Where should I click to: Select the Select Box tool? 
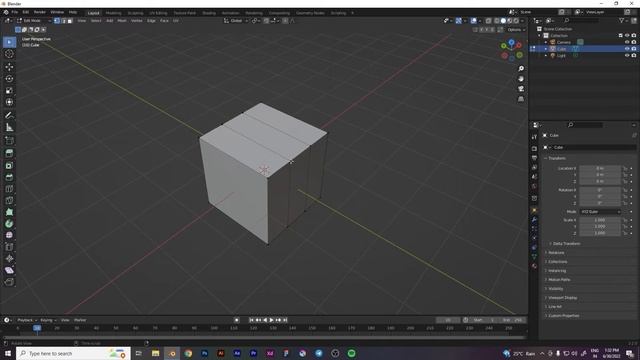pyautogui.click(x=9, y=42)
